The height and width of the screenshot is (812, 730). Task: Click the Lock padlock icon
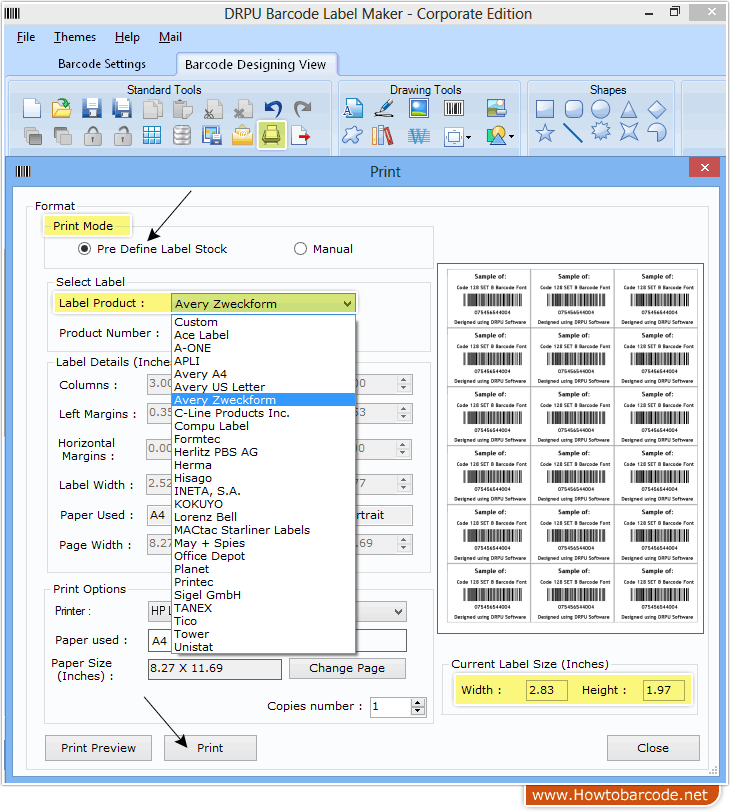(x=93, y=136)
